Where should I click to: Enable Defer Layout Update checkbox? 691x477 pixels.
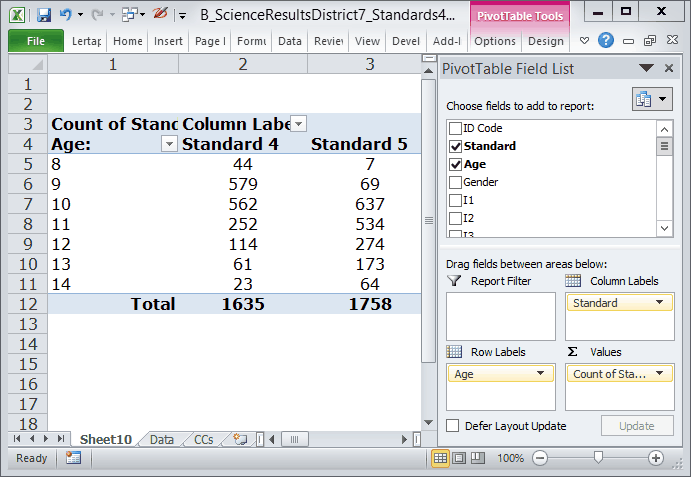(x=453, y=426)
